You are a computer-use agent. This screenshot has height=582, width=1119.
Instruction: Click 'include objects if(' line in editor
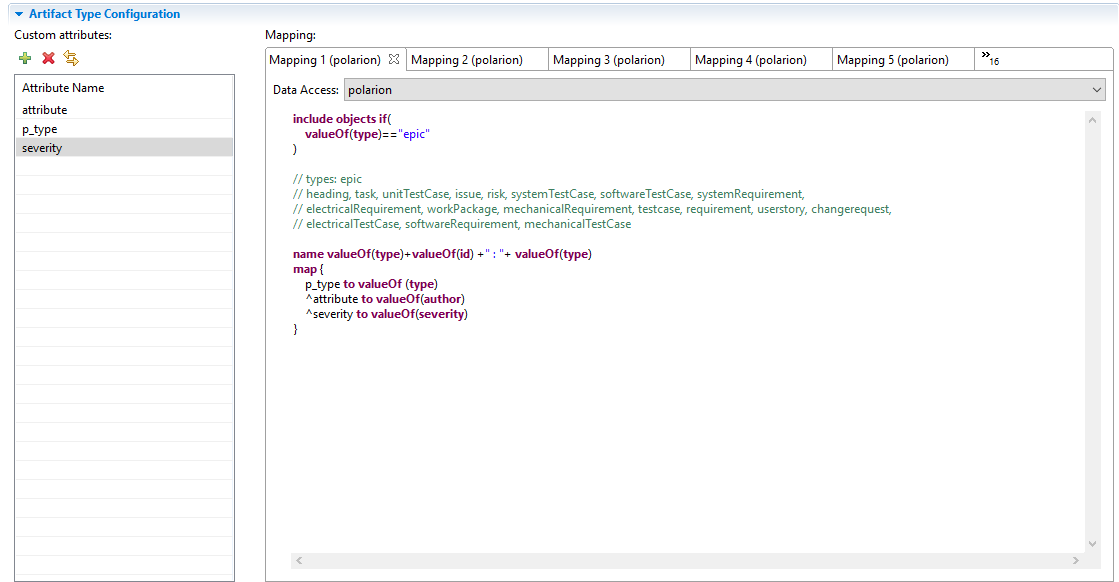point(342,119)
